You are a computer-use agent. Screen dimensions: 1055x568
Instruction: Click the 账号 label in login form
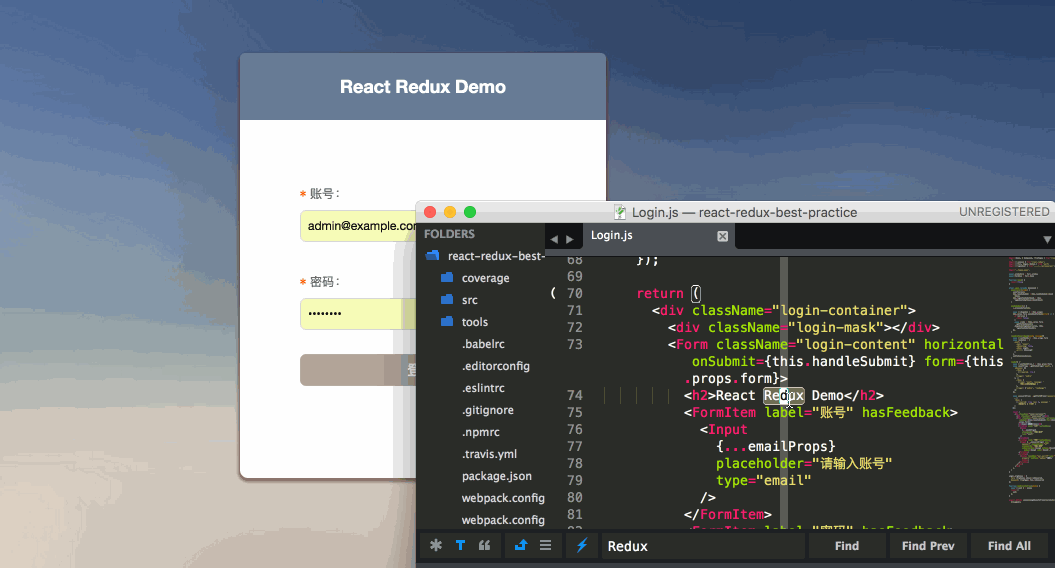coord(324,194)
